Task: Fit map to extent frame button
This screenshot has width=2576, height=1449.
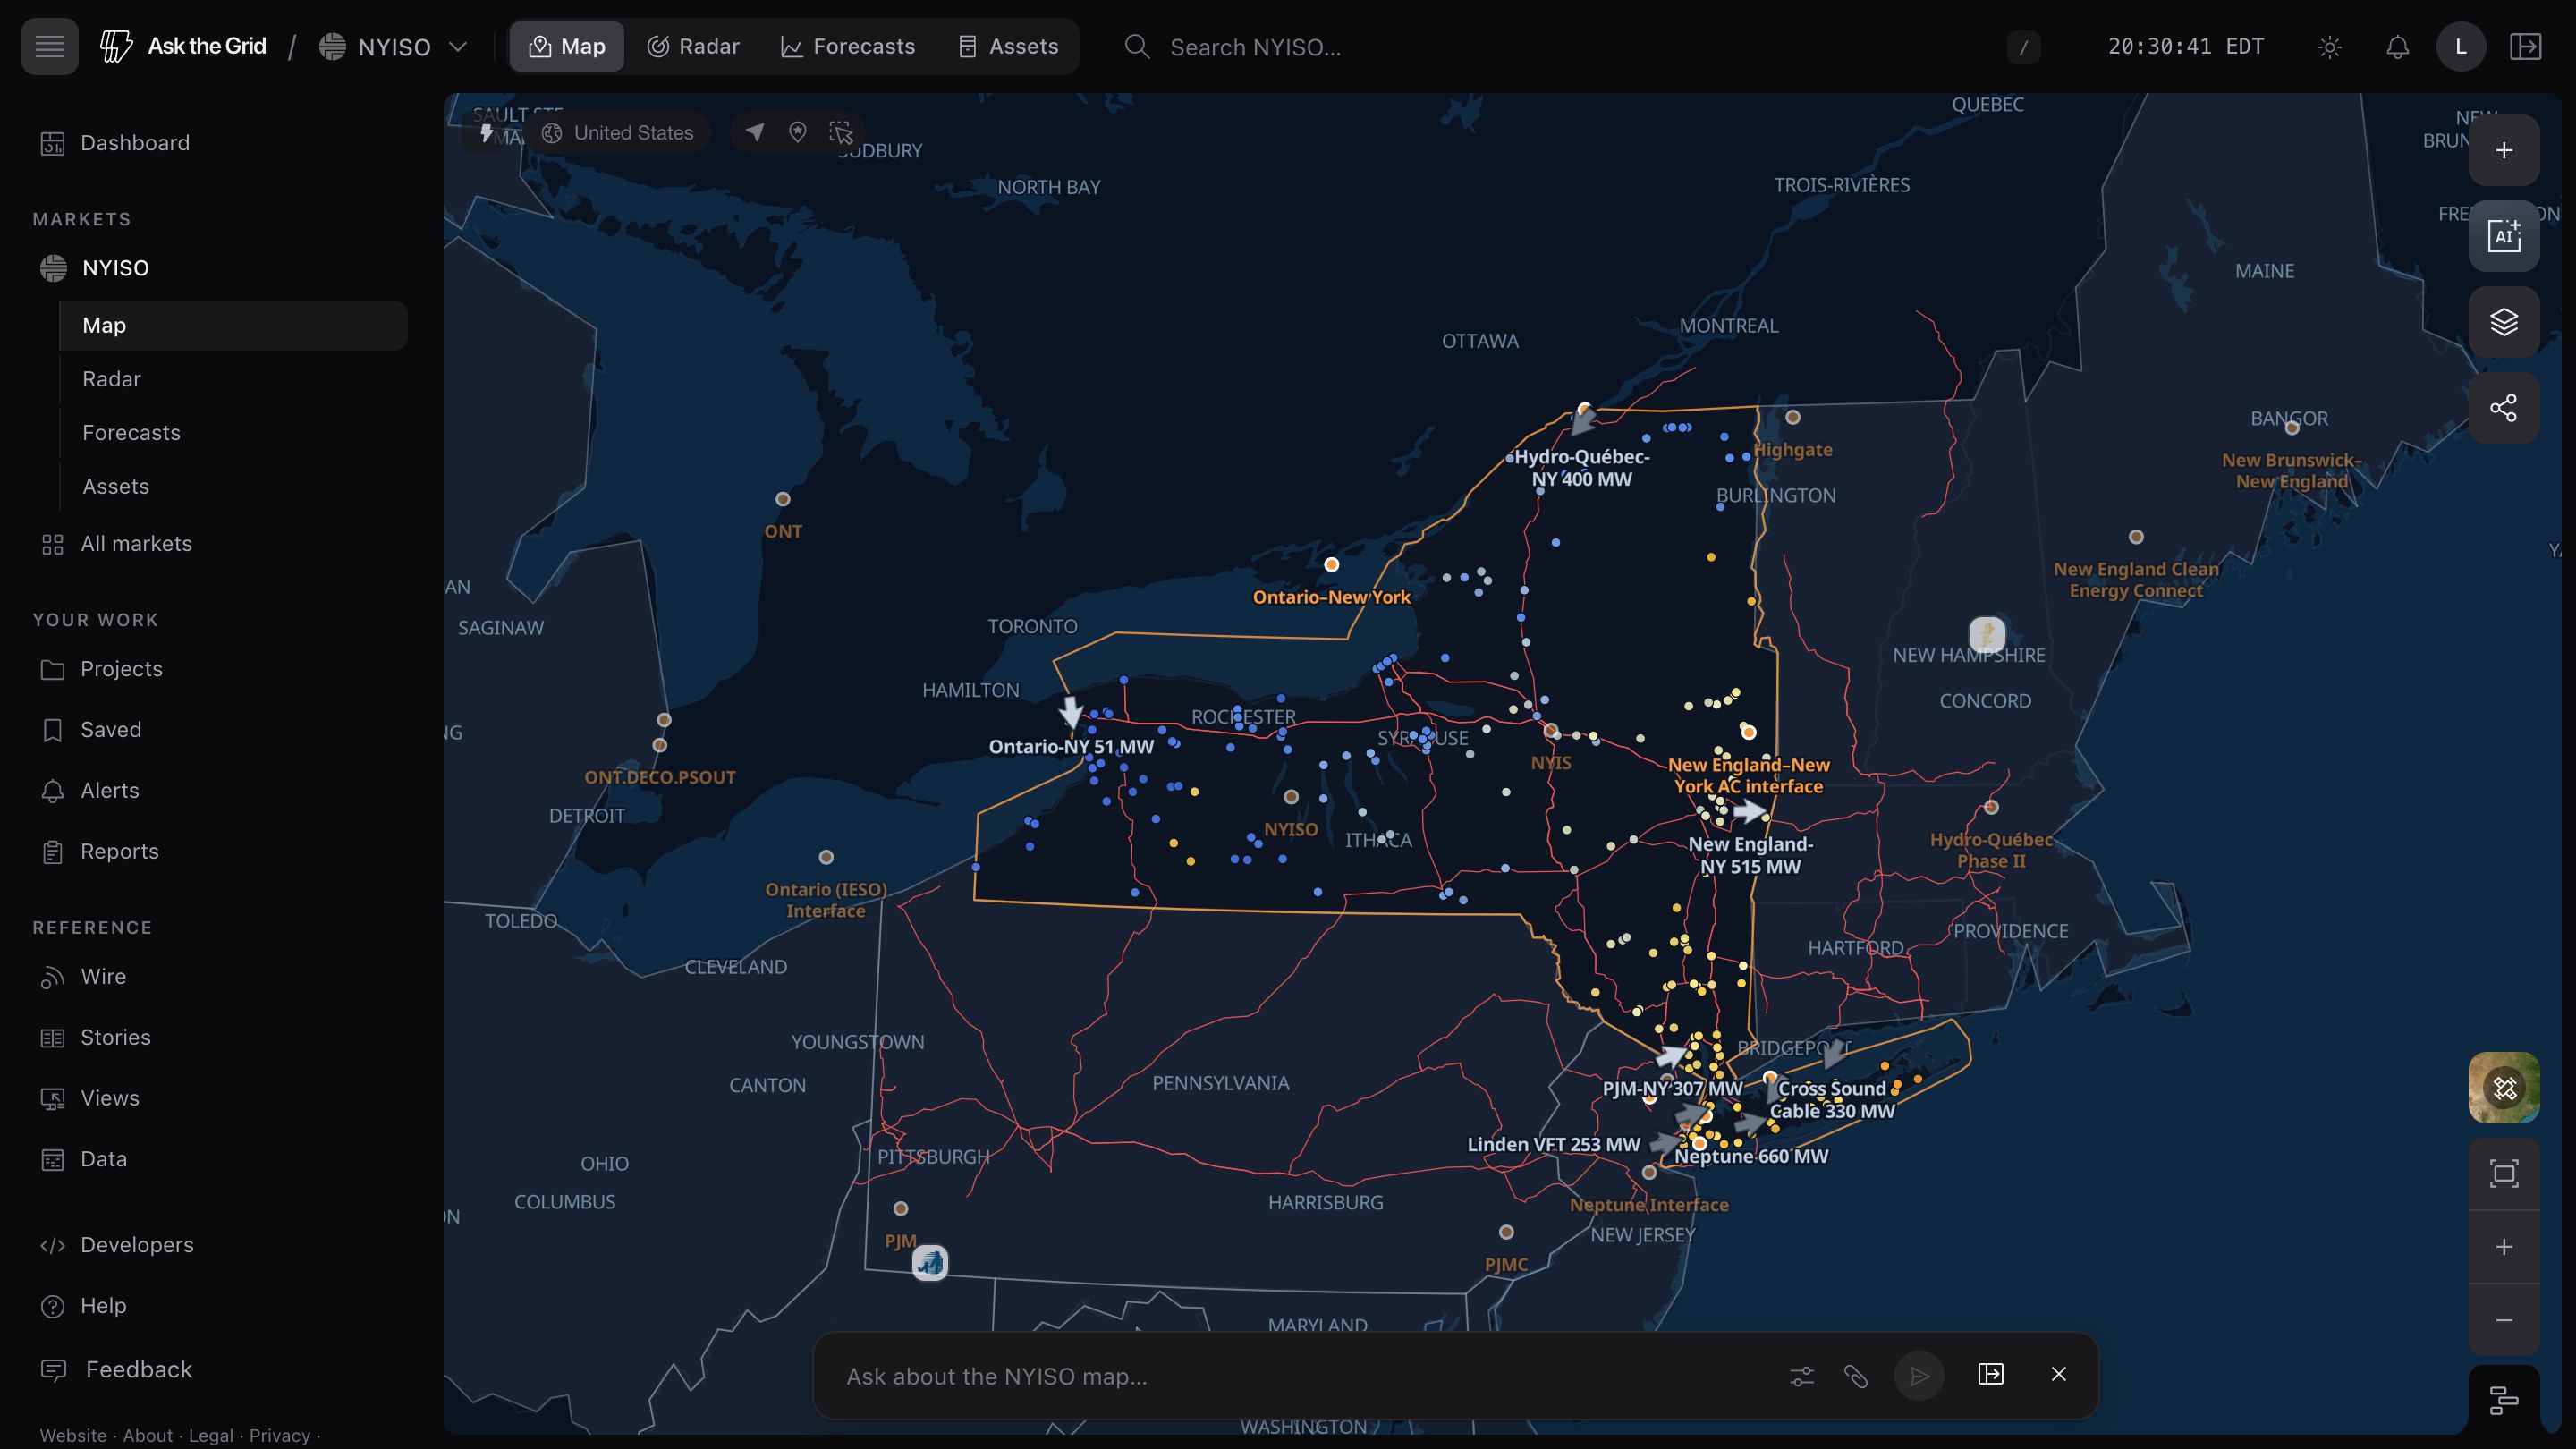Action: coord(2504,1174)
